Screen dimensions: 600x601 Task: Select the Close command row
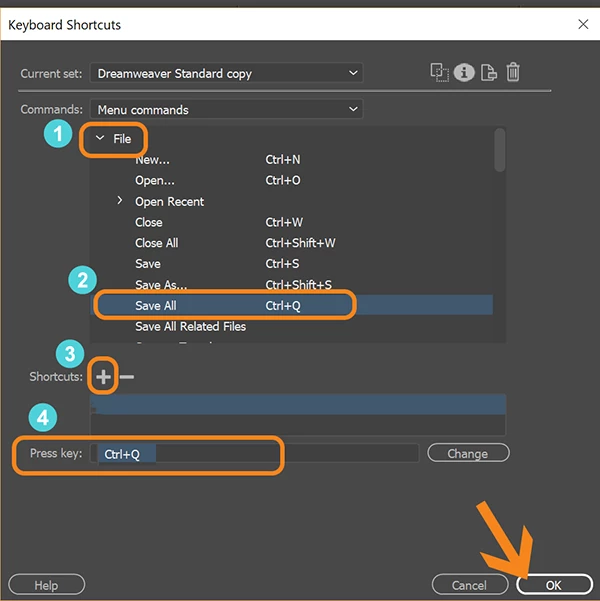tap(291, 222)
